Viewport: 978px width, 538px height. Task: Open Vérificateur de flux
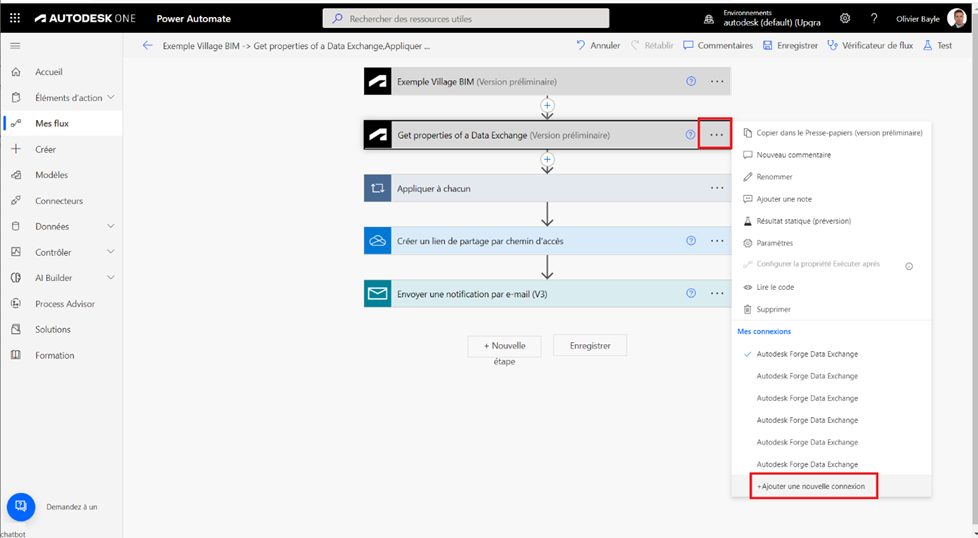coord(870,46)
